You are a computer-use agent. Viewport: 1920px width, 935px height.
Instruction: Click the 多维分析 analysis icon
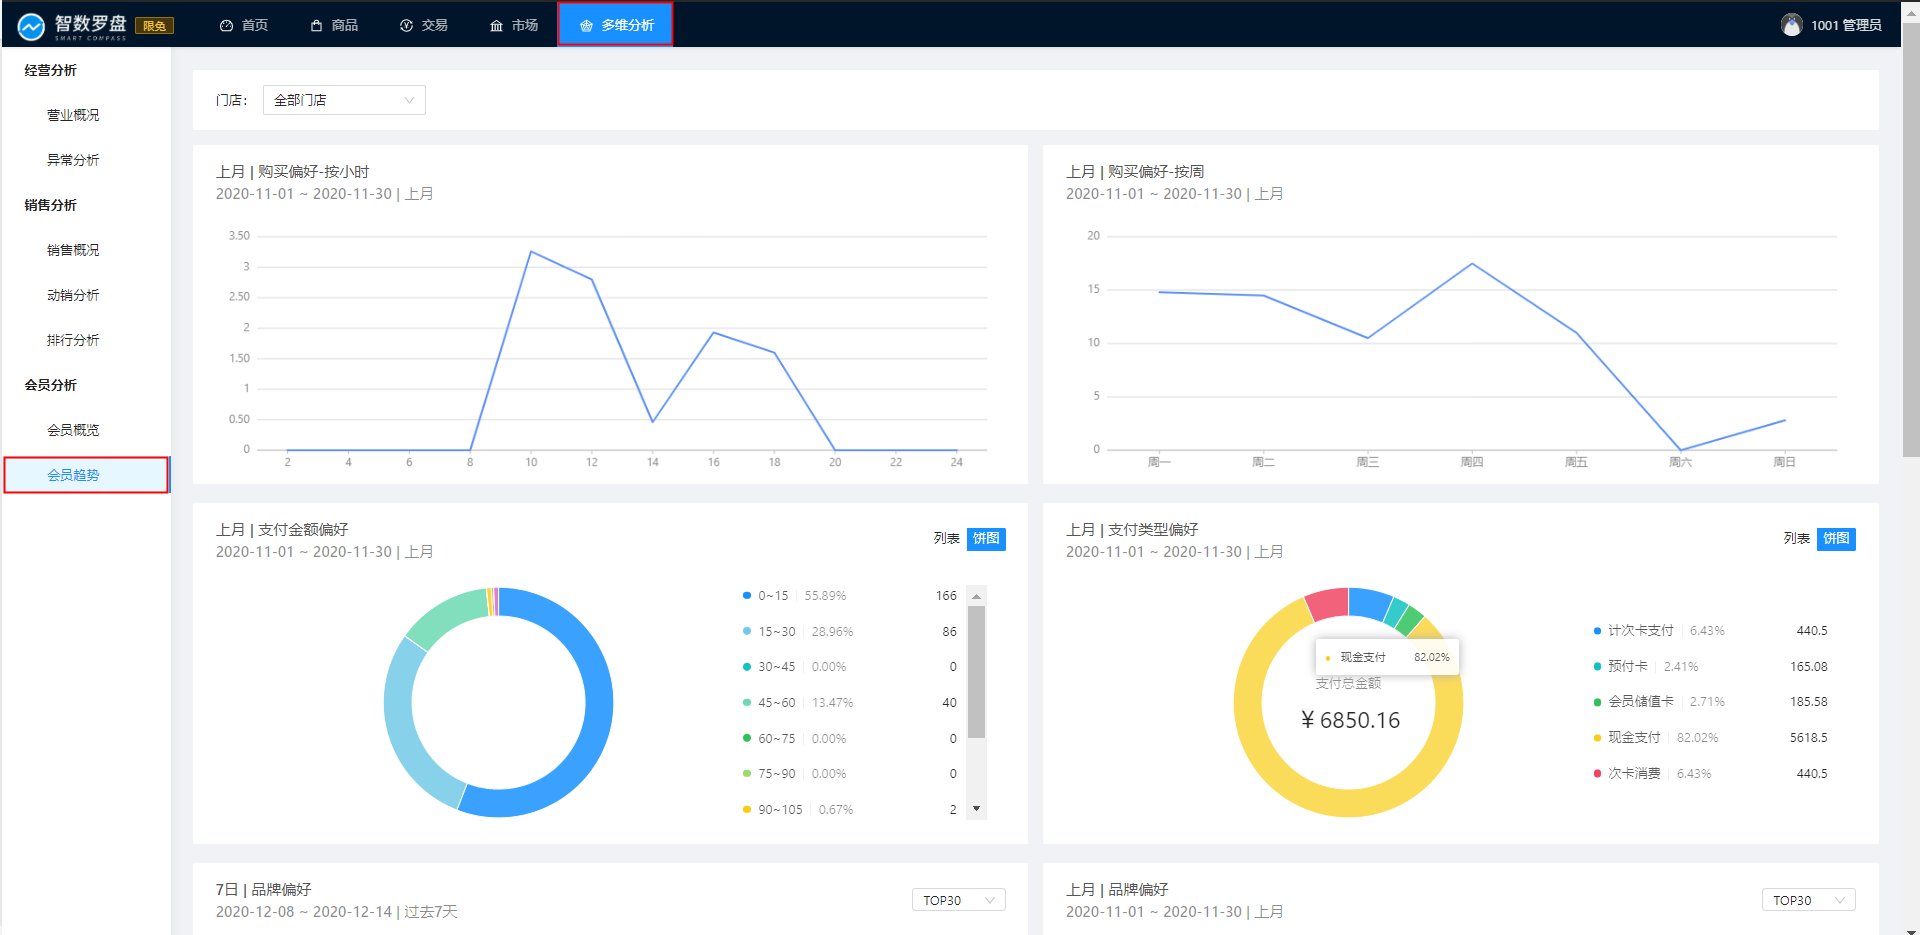coord(587,26)
